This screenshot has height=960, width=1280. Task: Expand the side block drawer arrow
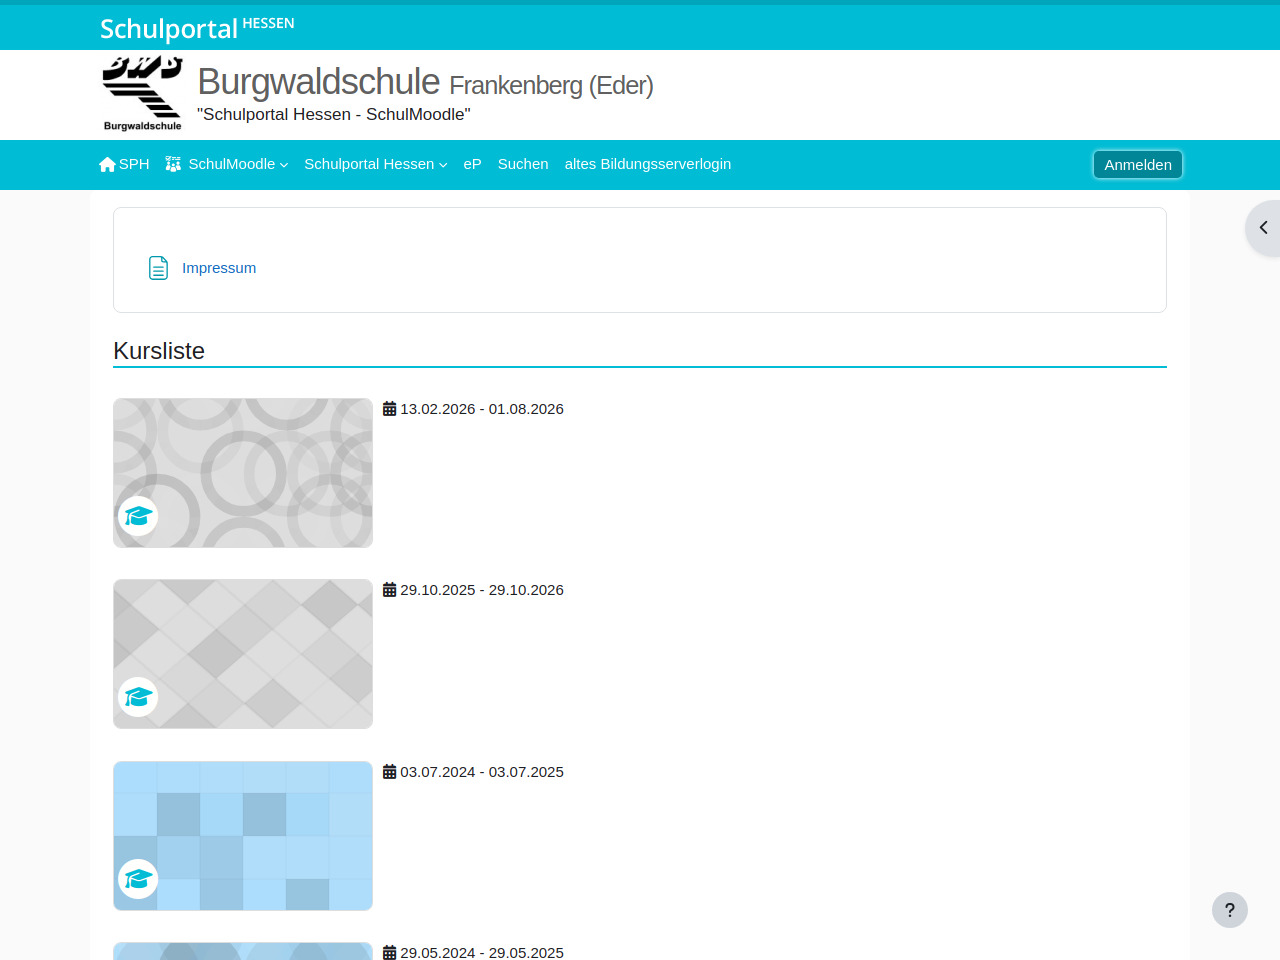(1263, 228)
